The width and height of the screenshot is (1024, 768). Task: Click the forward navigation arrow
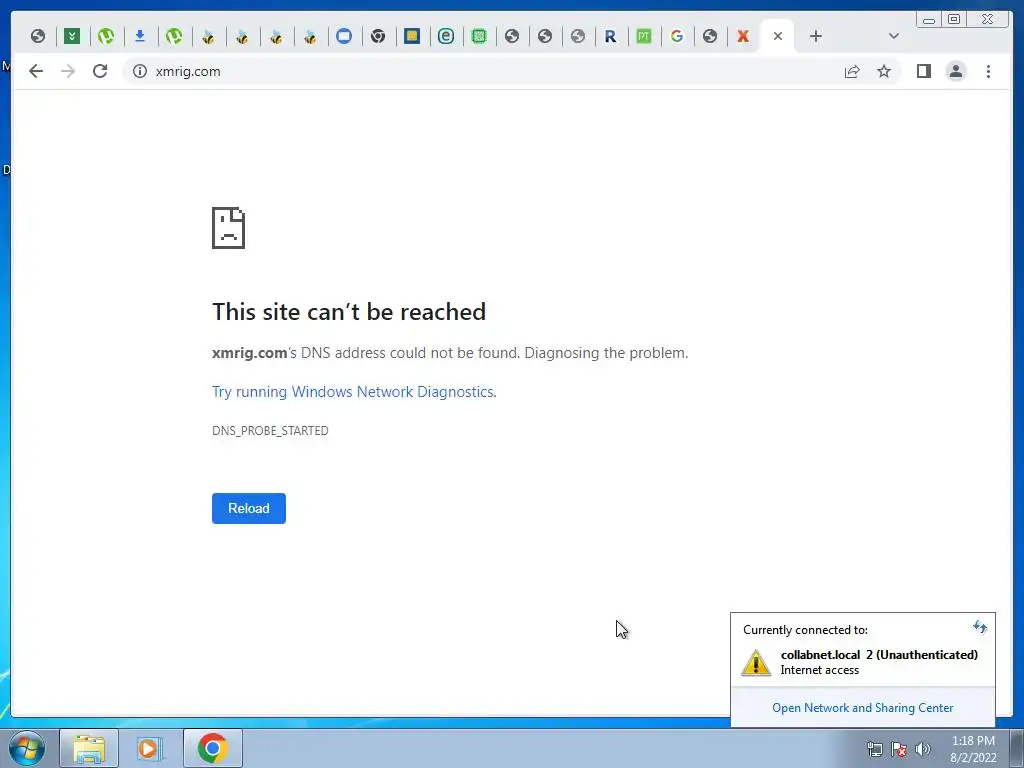click(x=68, y=71)
